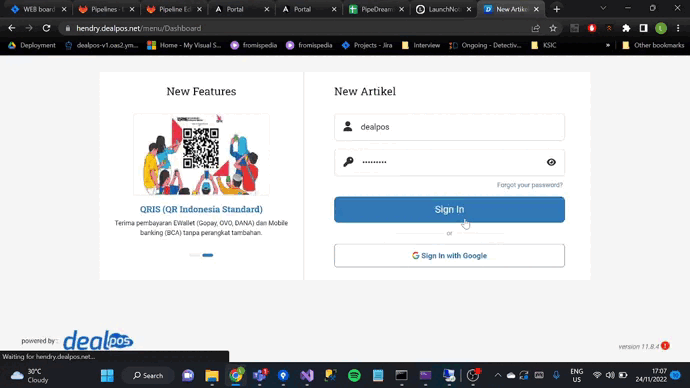Focus the username field containing dealpos
Screen dimensions: 690x388
[x=449, y=127]
